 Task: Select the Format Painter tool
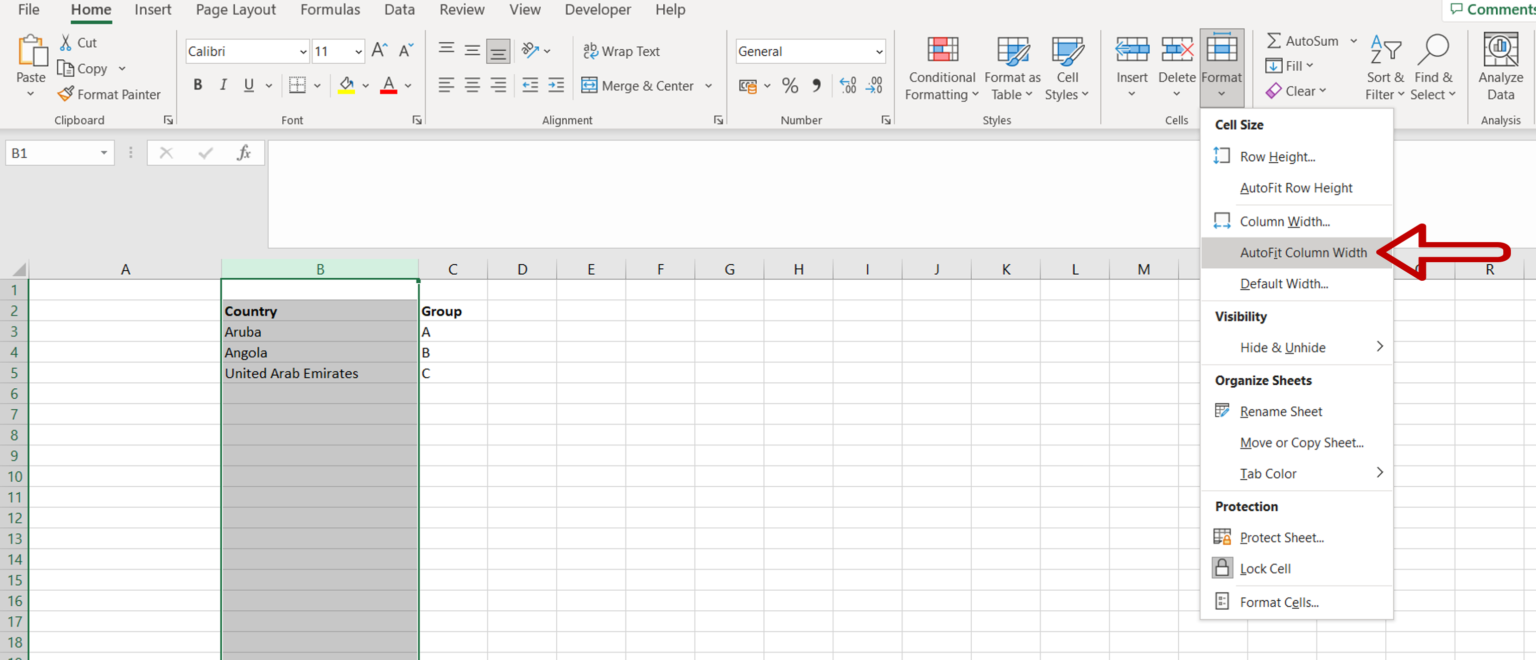pos(110,94)
